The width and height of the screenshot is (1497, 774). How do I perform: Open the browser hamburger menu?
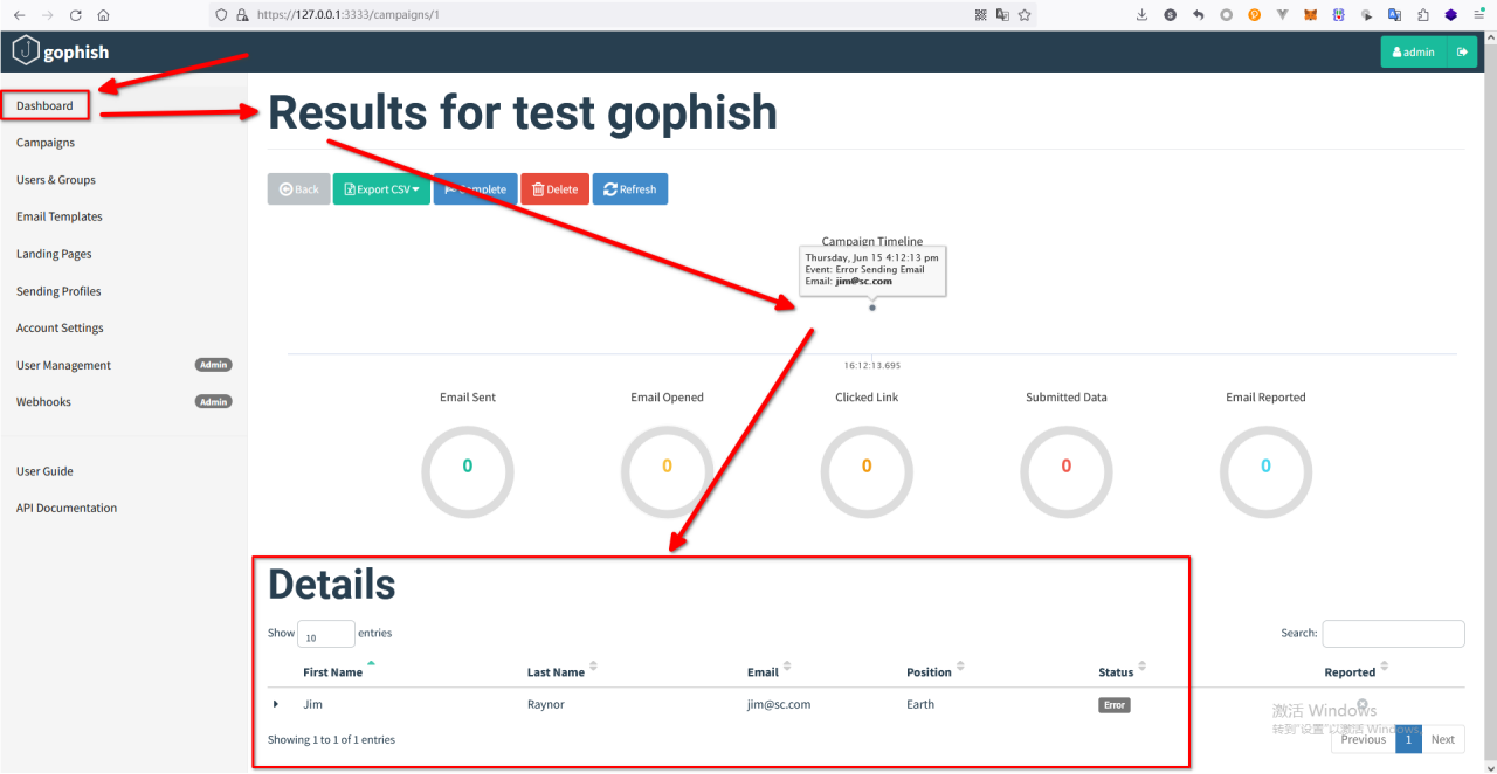[x=1478, y=15]
